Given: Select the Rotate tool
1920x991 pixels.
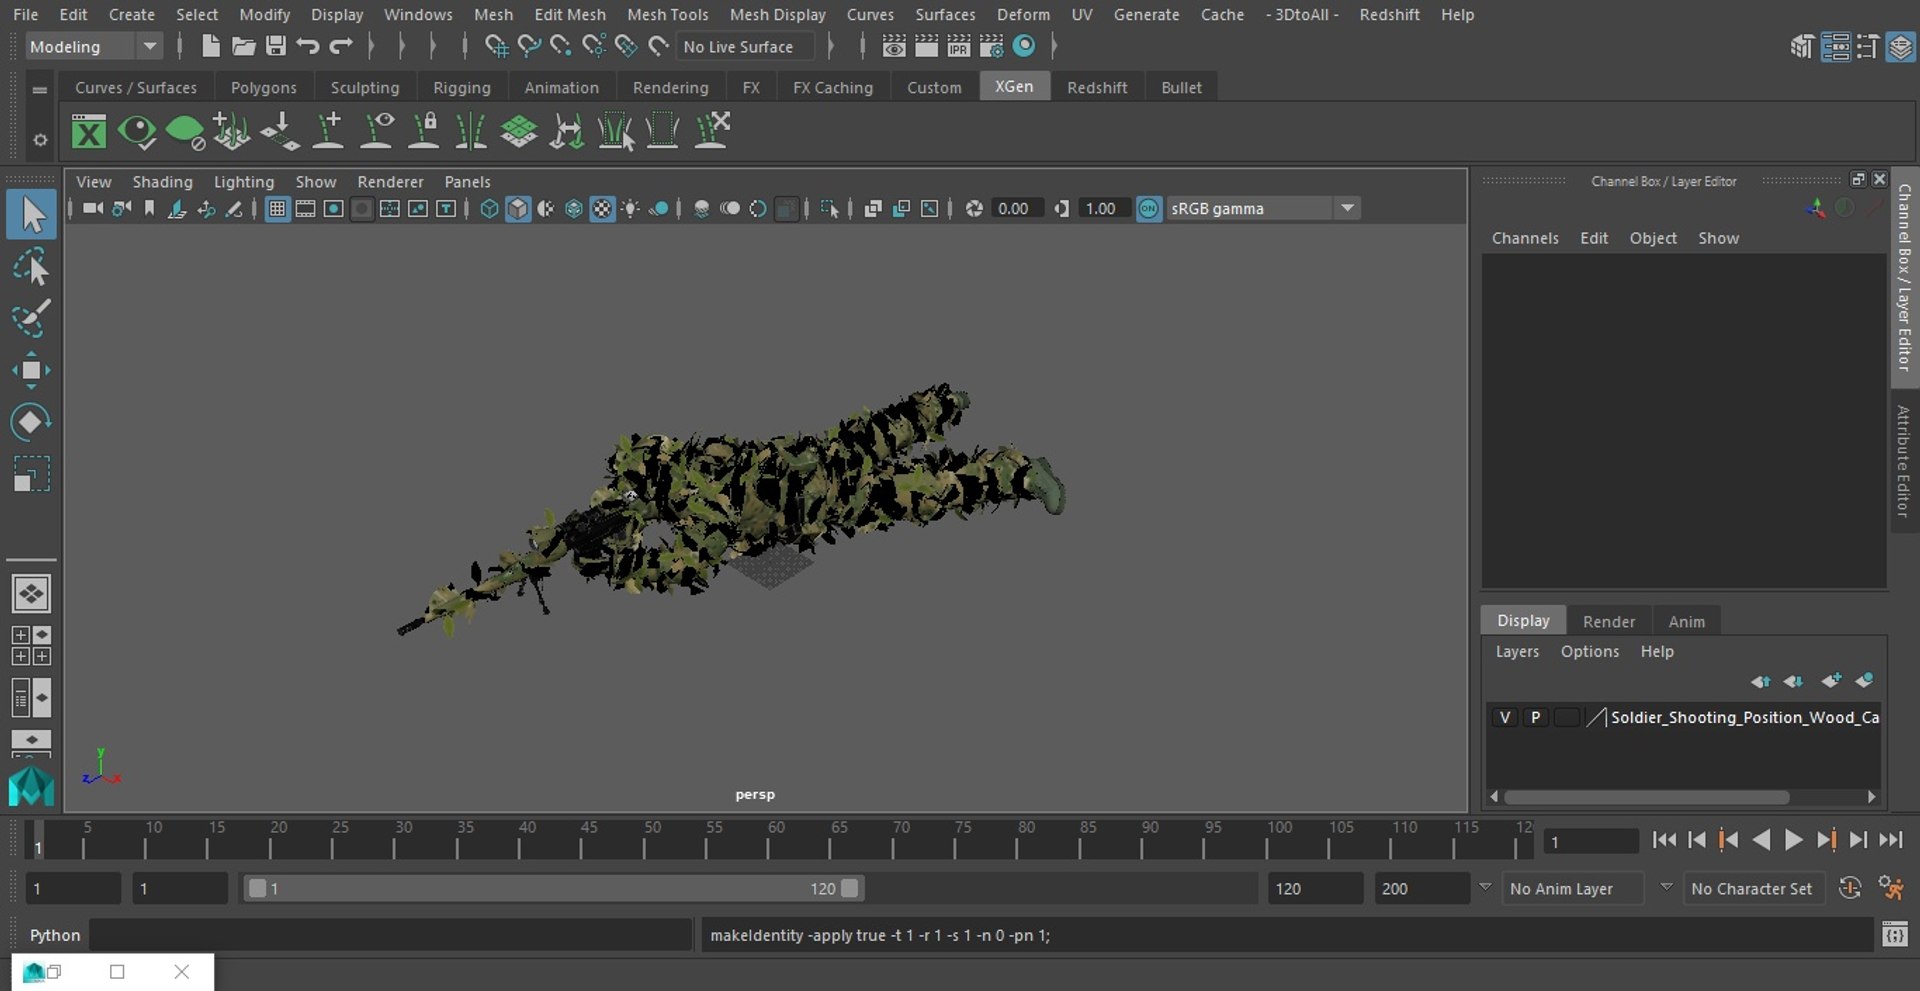Looking at the screenshot, I should (31, 422).
